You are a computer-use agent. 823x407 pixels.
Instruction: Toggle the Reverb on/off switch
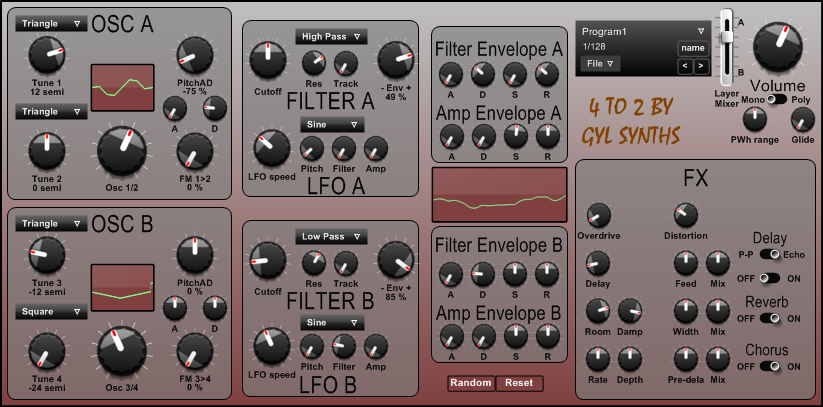[x=770, y=318]
